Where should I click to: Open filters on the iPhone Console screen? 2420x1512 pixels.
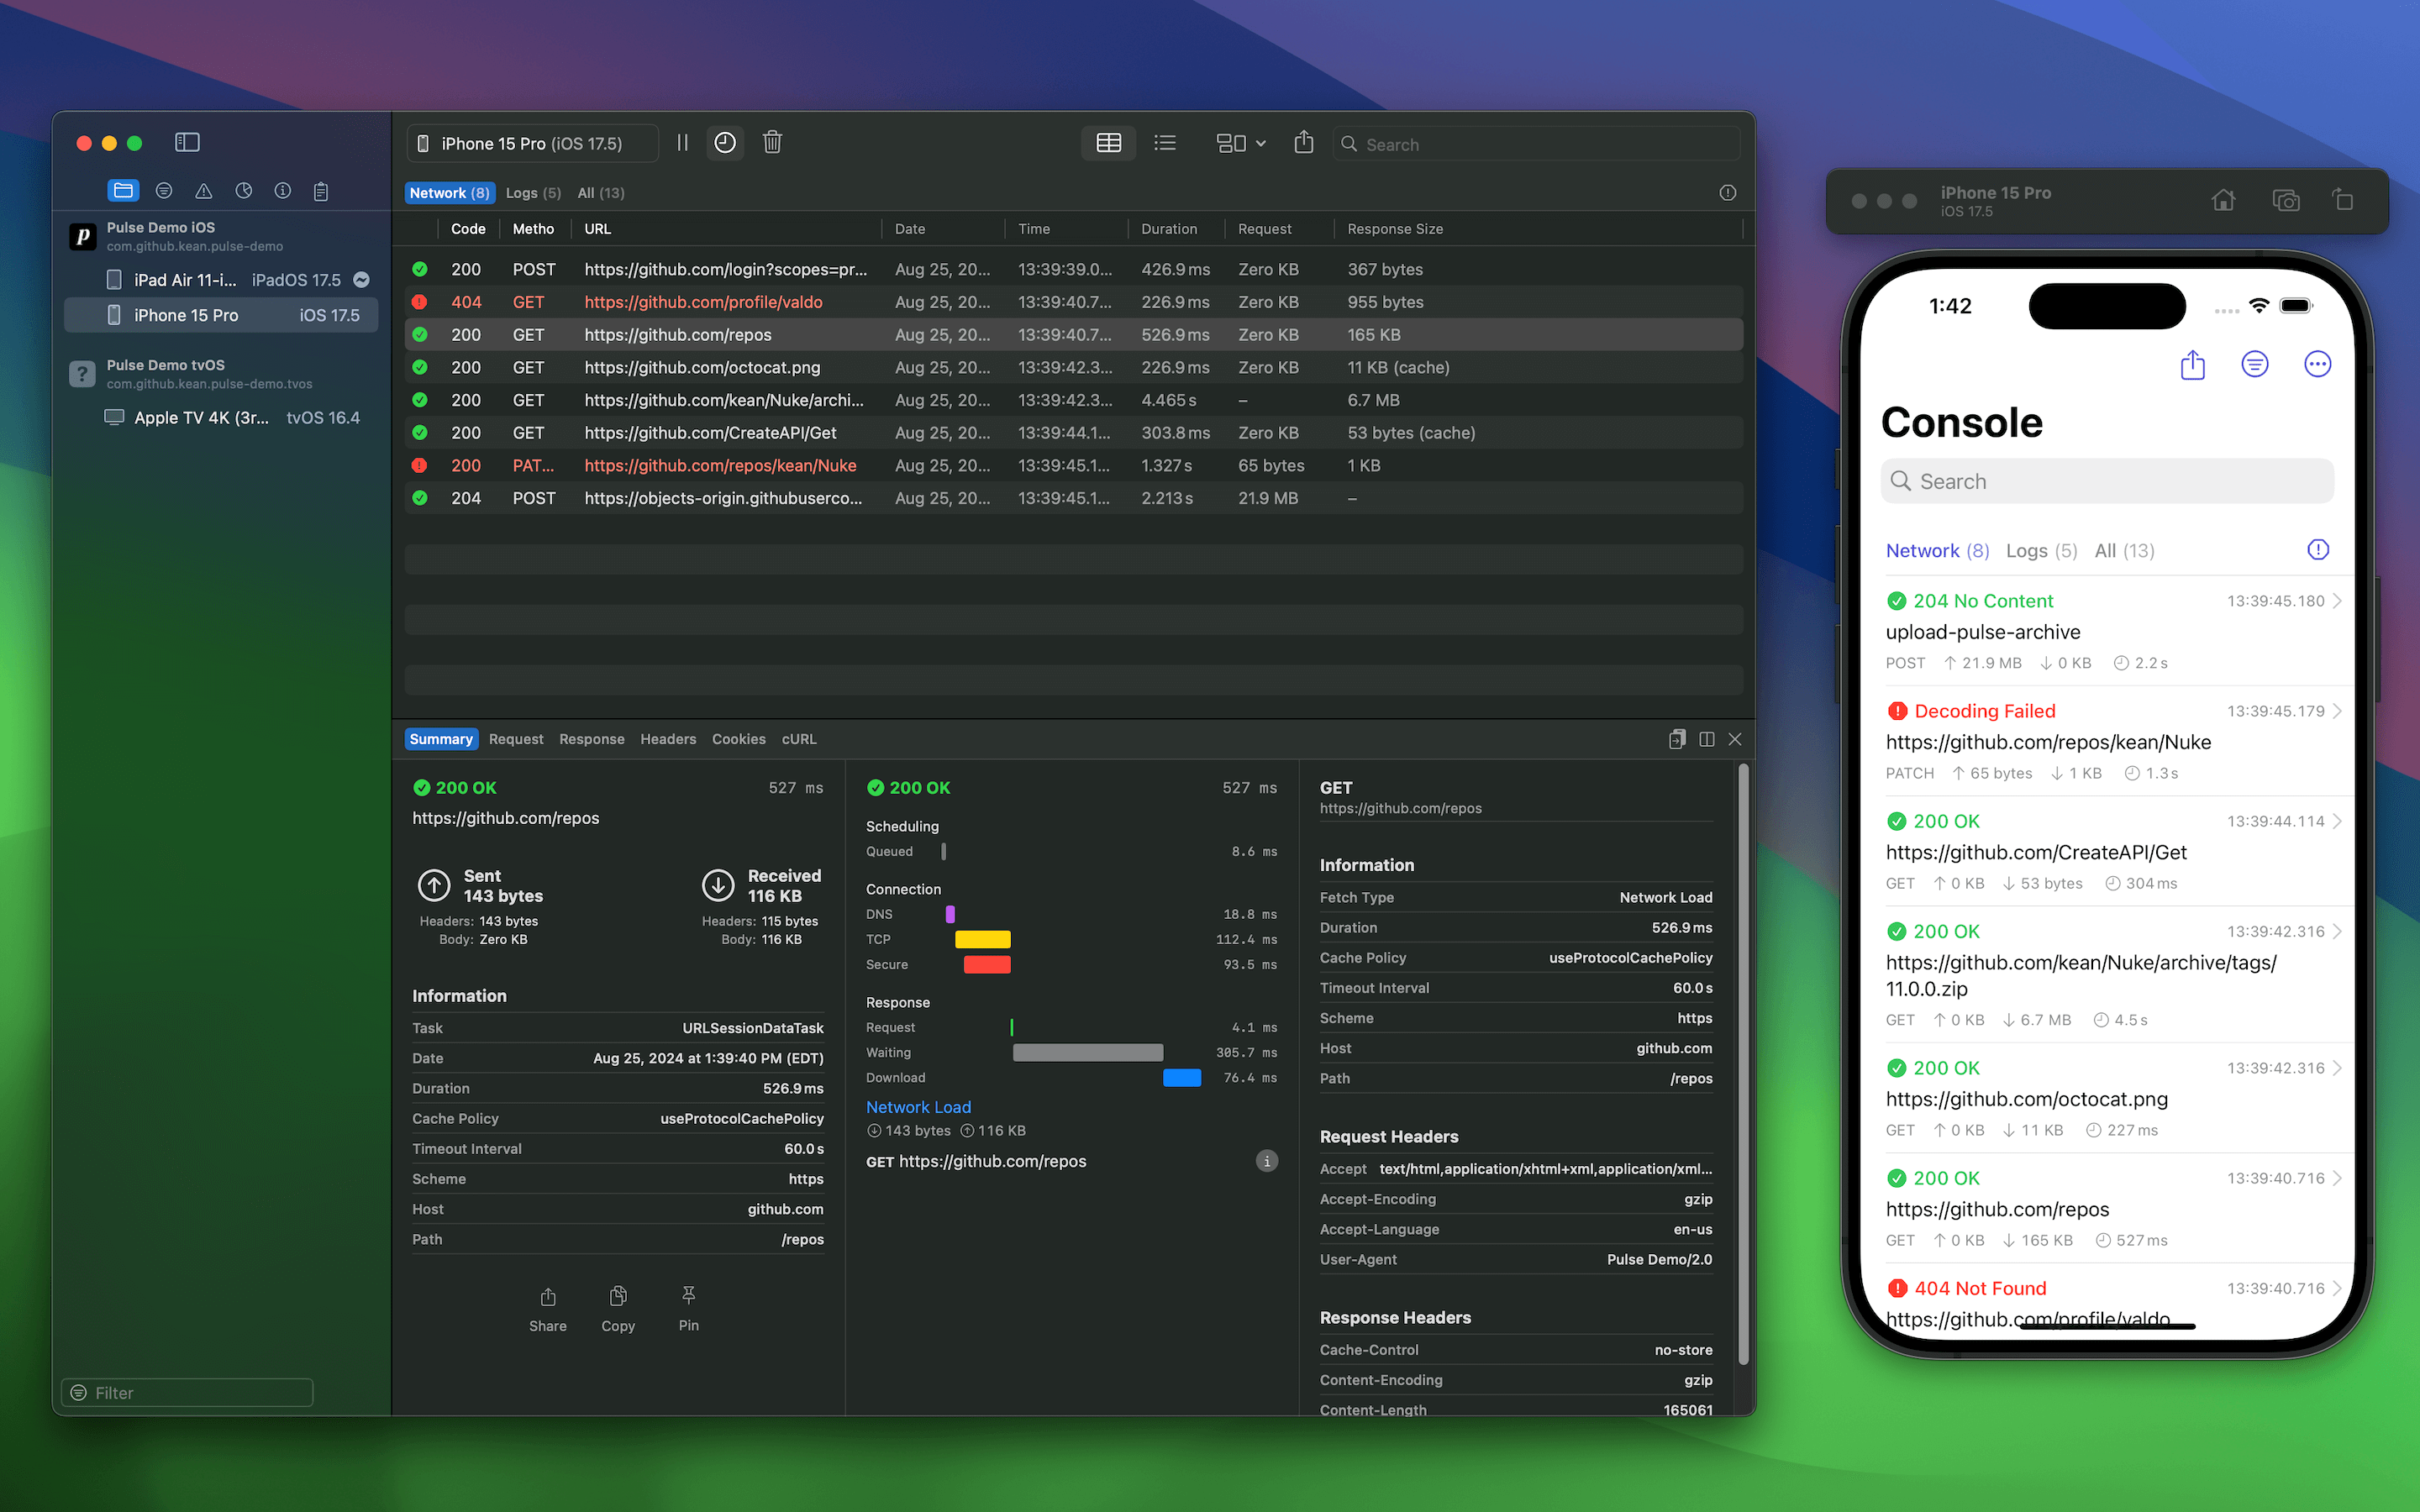click(x=2255, y=363)
